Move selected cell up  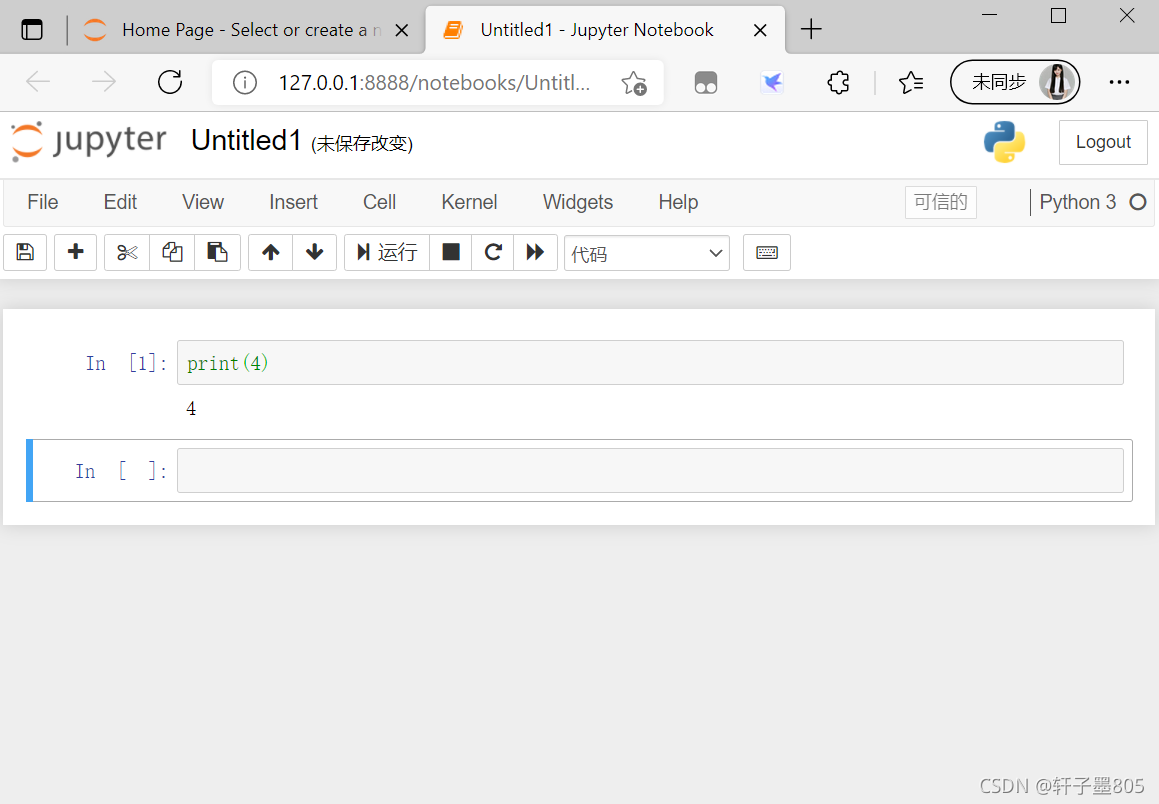click(x=270, y=253)
